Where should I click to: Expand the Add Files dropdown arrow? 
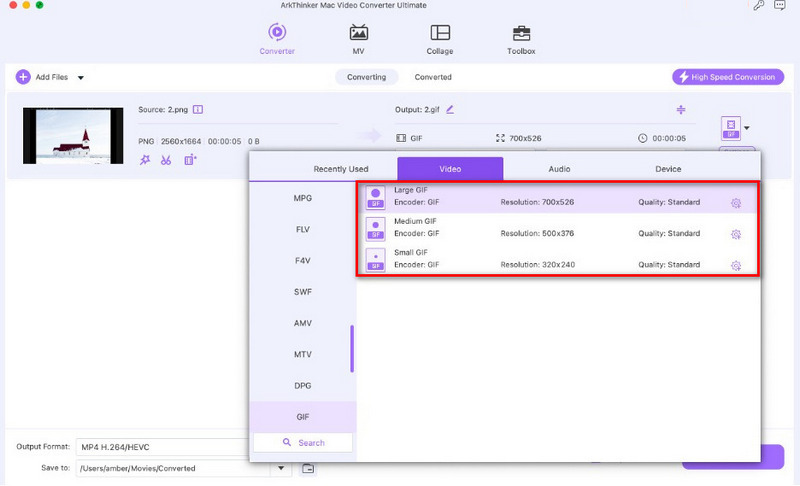point(81,78)
